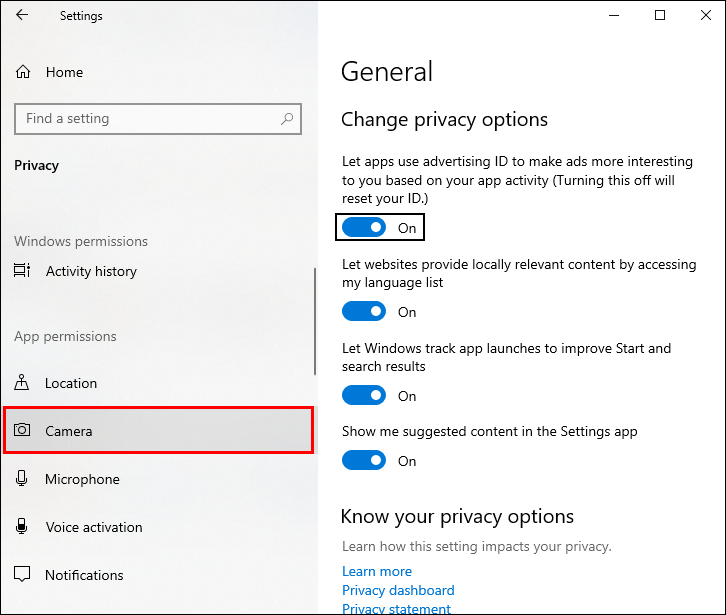Click the Camera icon

[x=22, y=431]
